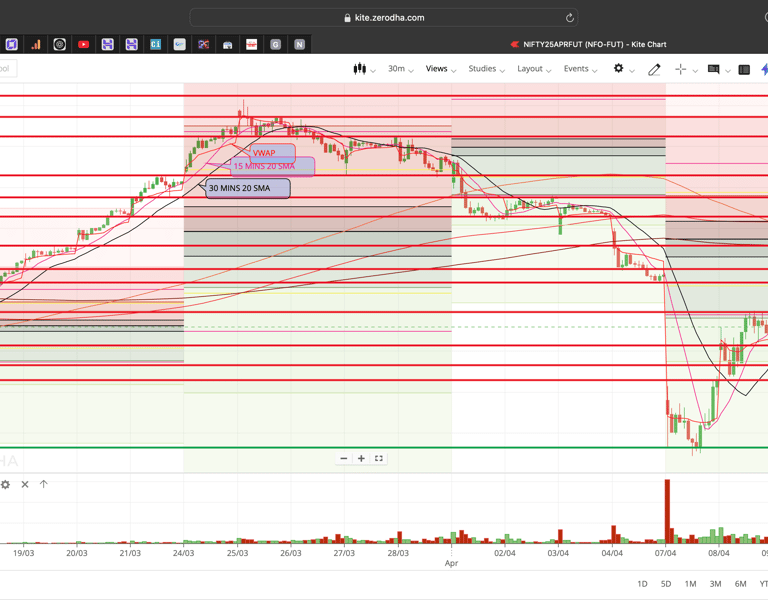
Task: Open the 30m interval dropdown
Action: pos(401,69)
